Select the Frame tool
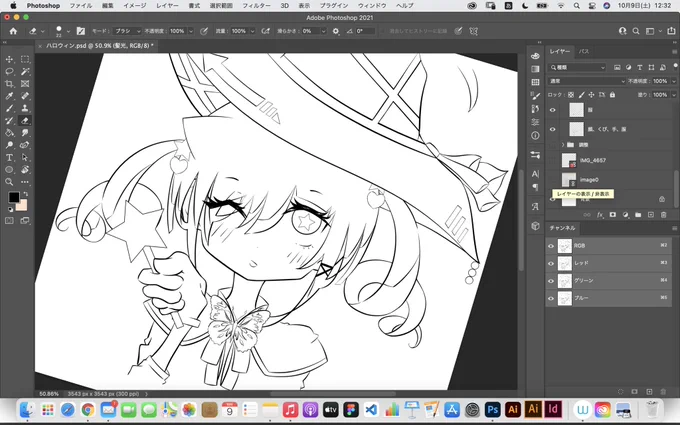The width and height of the screenshot is (680, 425). [x=25, y=84]
